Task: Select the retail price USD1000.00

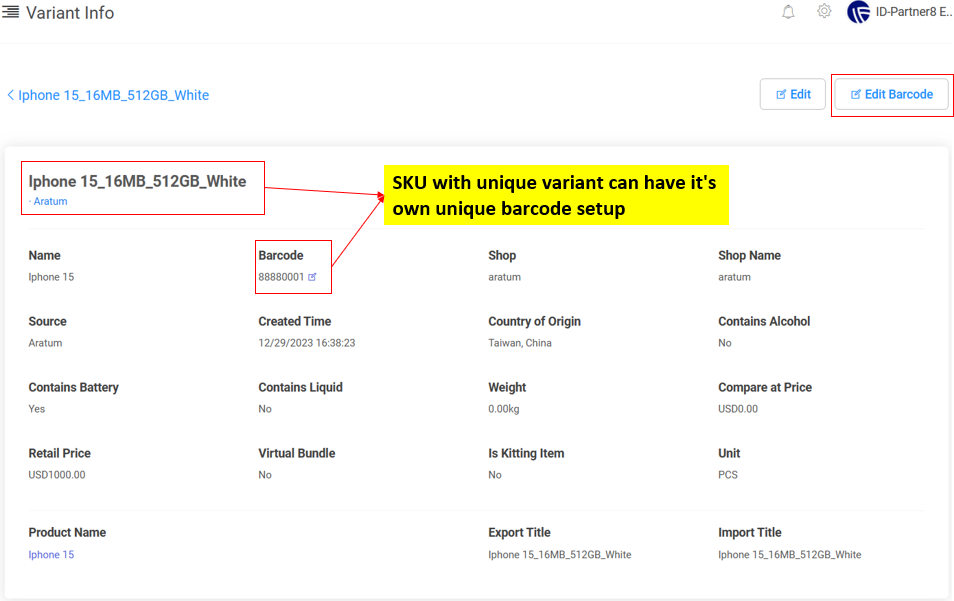Action: pyautogui.click(x=57, y=475)
